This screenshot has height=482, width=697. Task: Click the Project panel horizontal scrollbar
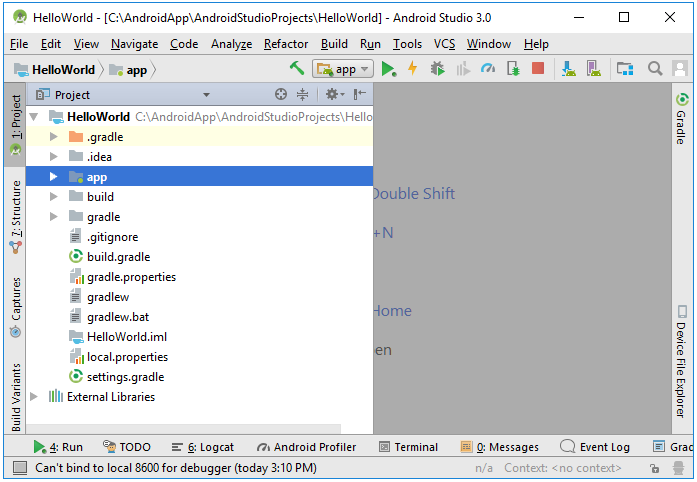184,428
